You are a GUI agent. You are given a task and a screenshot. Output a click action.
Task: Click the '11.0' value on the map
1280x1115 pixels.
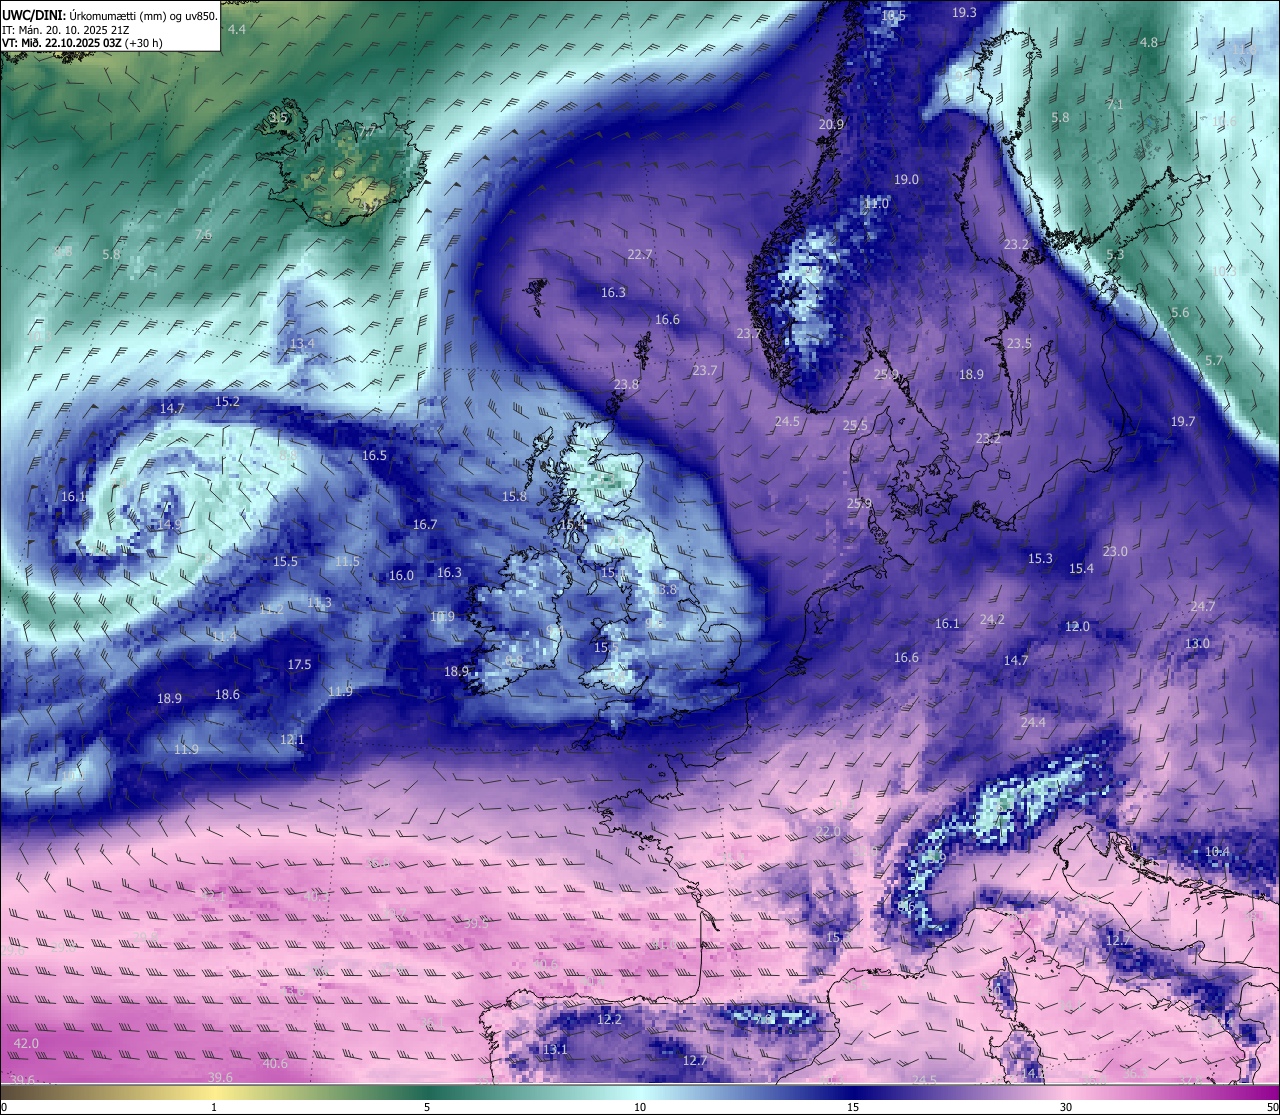click(x=876, y=204)
